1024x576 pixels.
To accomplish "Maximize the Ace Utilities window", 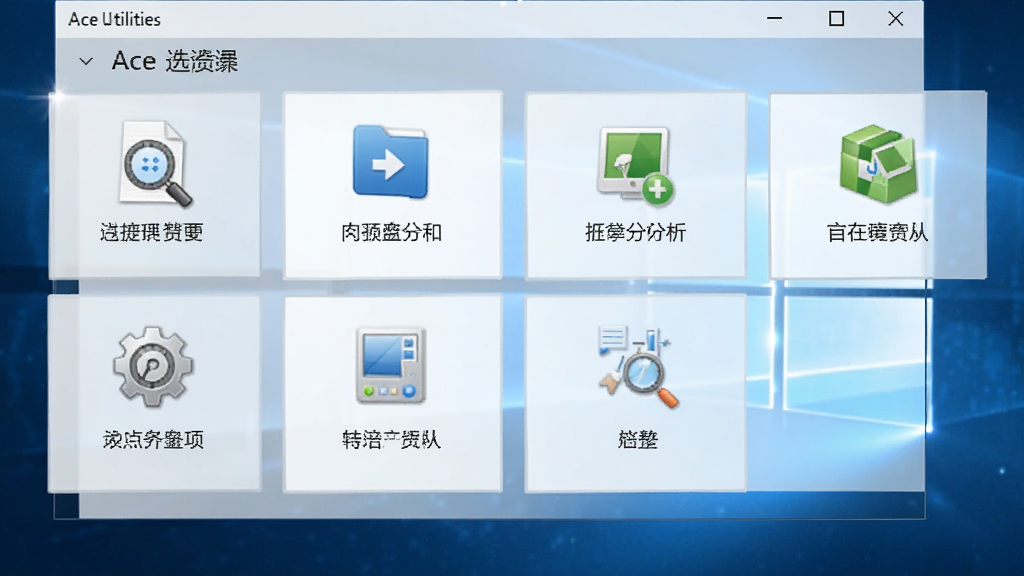I will [x=836, y=19].
